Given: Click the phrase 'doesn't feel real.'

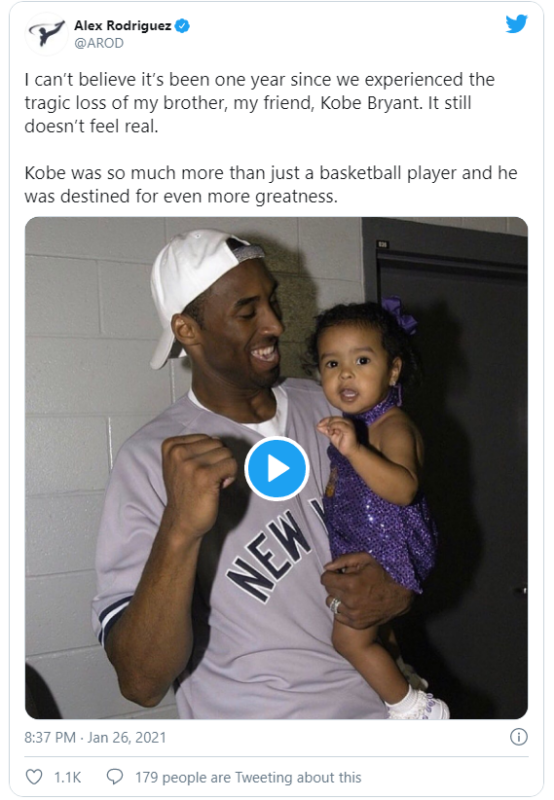Looking at the screenshot, I should point(91,126).
